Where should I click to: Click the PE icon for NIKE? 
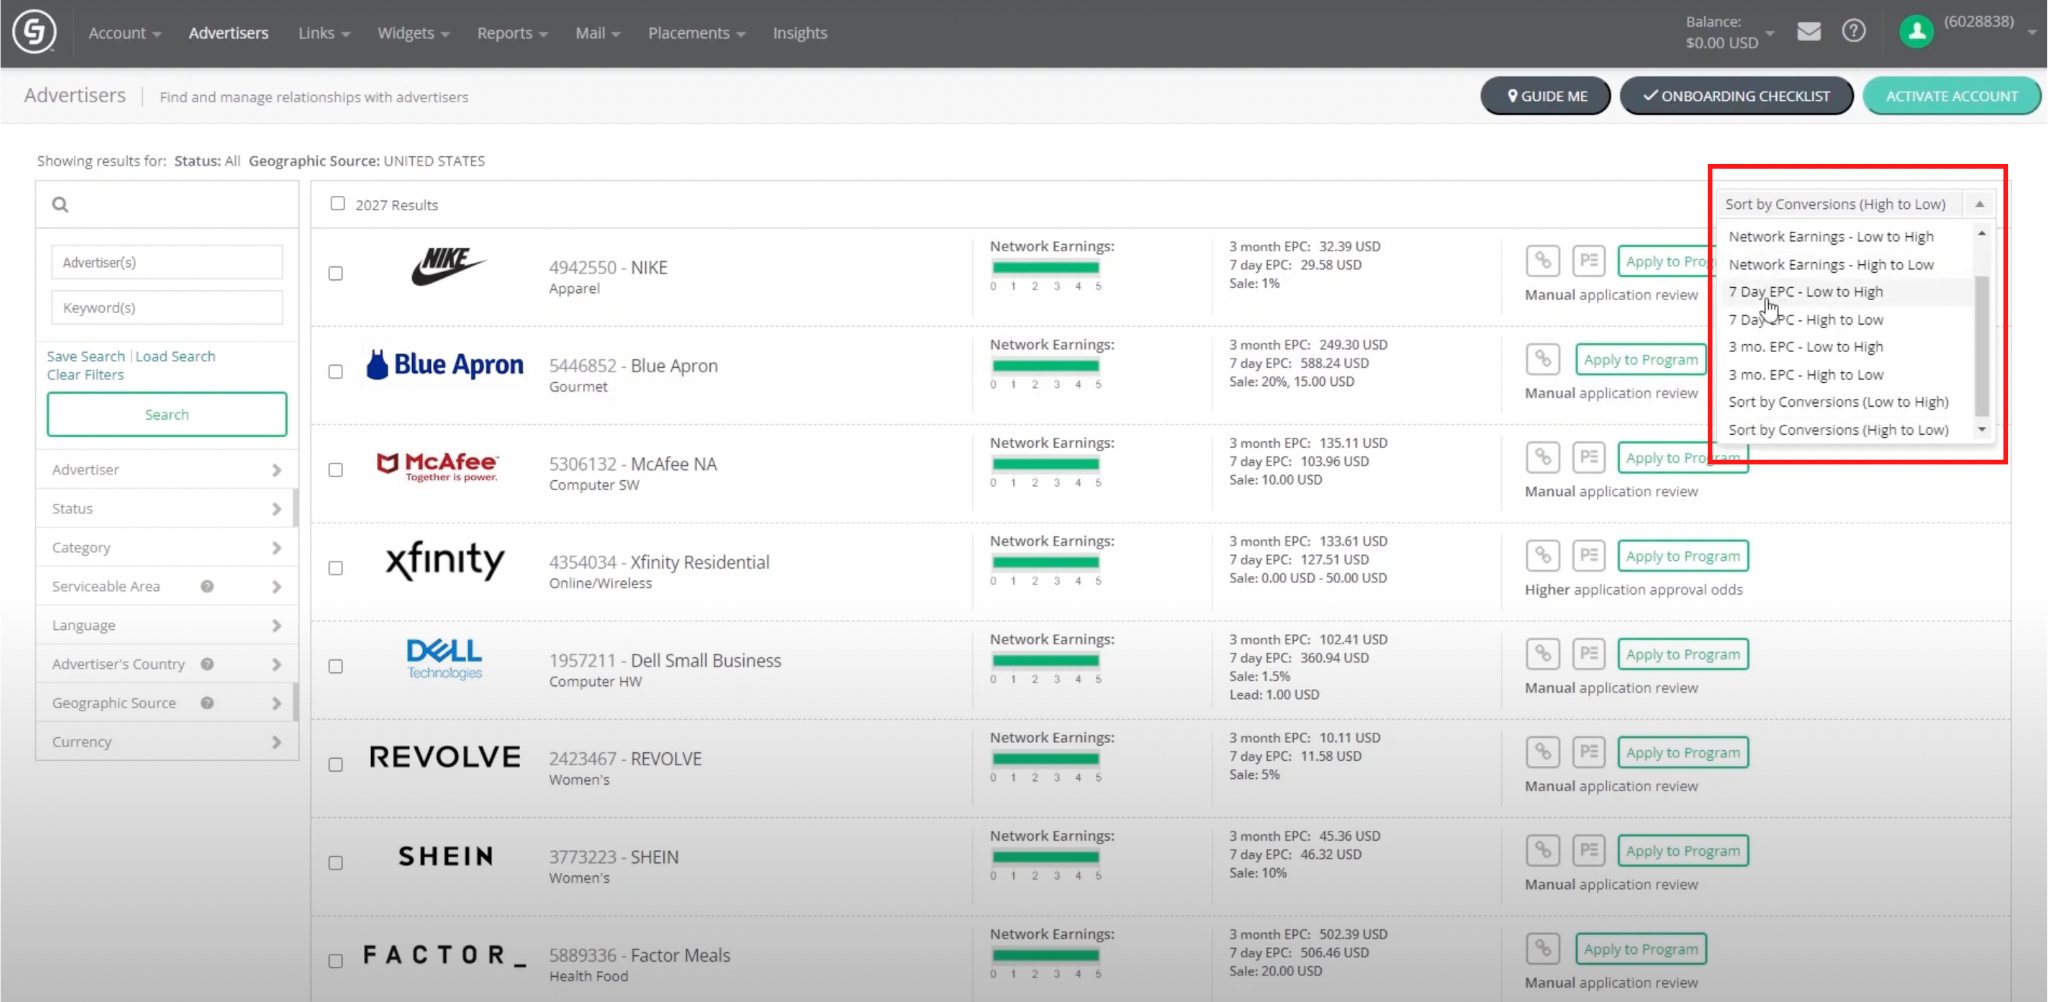(1588, 261)
